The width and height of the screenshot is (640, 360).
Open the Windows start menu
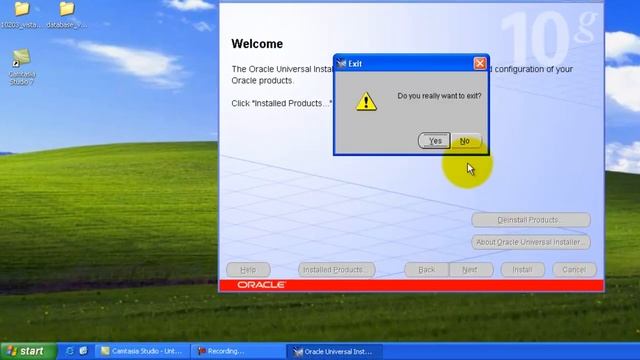[x=28, y=351]
